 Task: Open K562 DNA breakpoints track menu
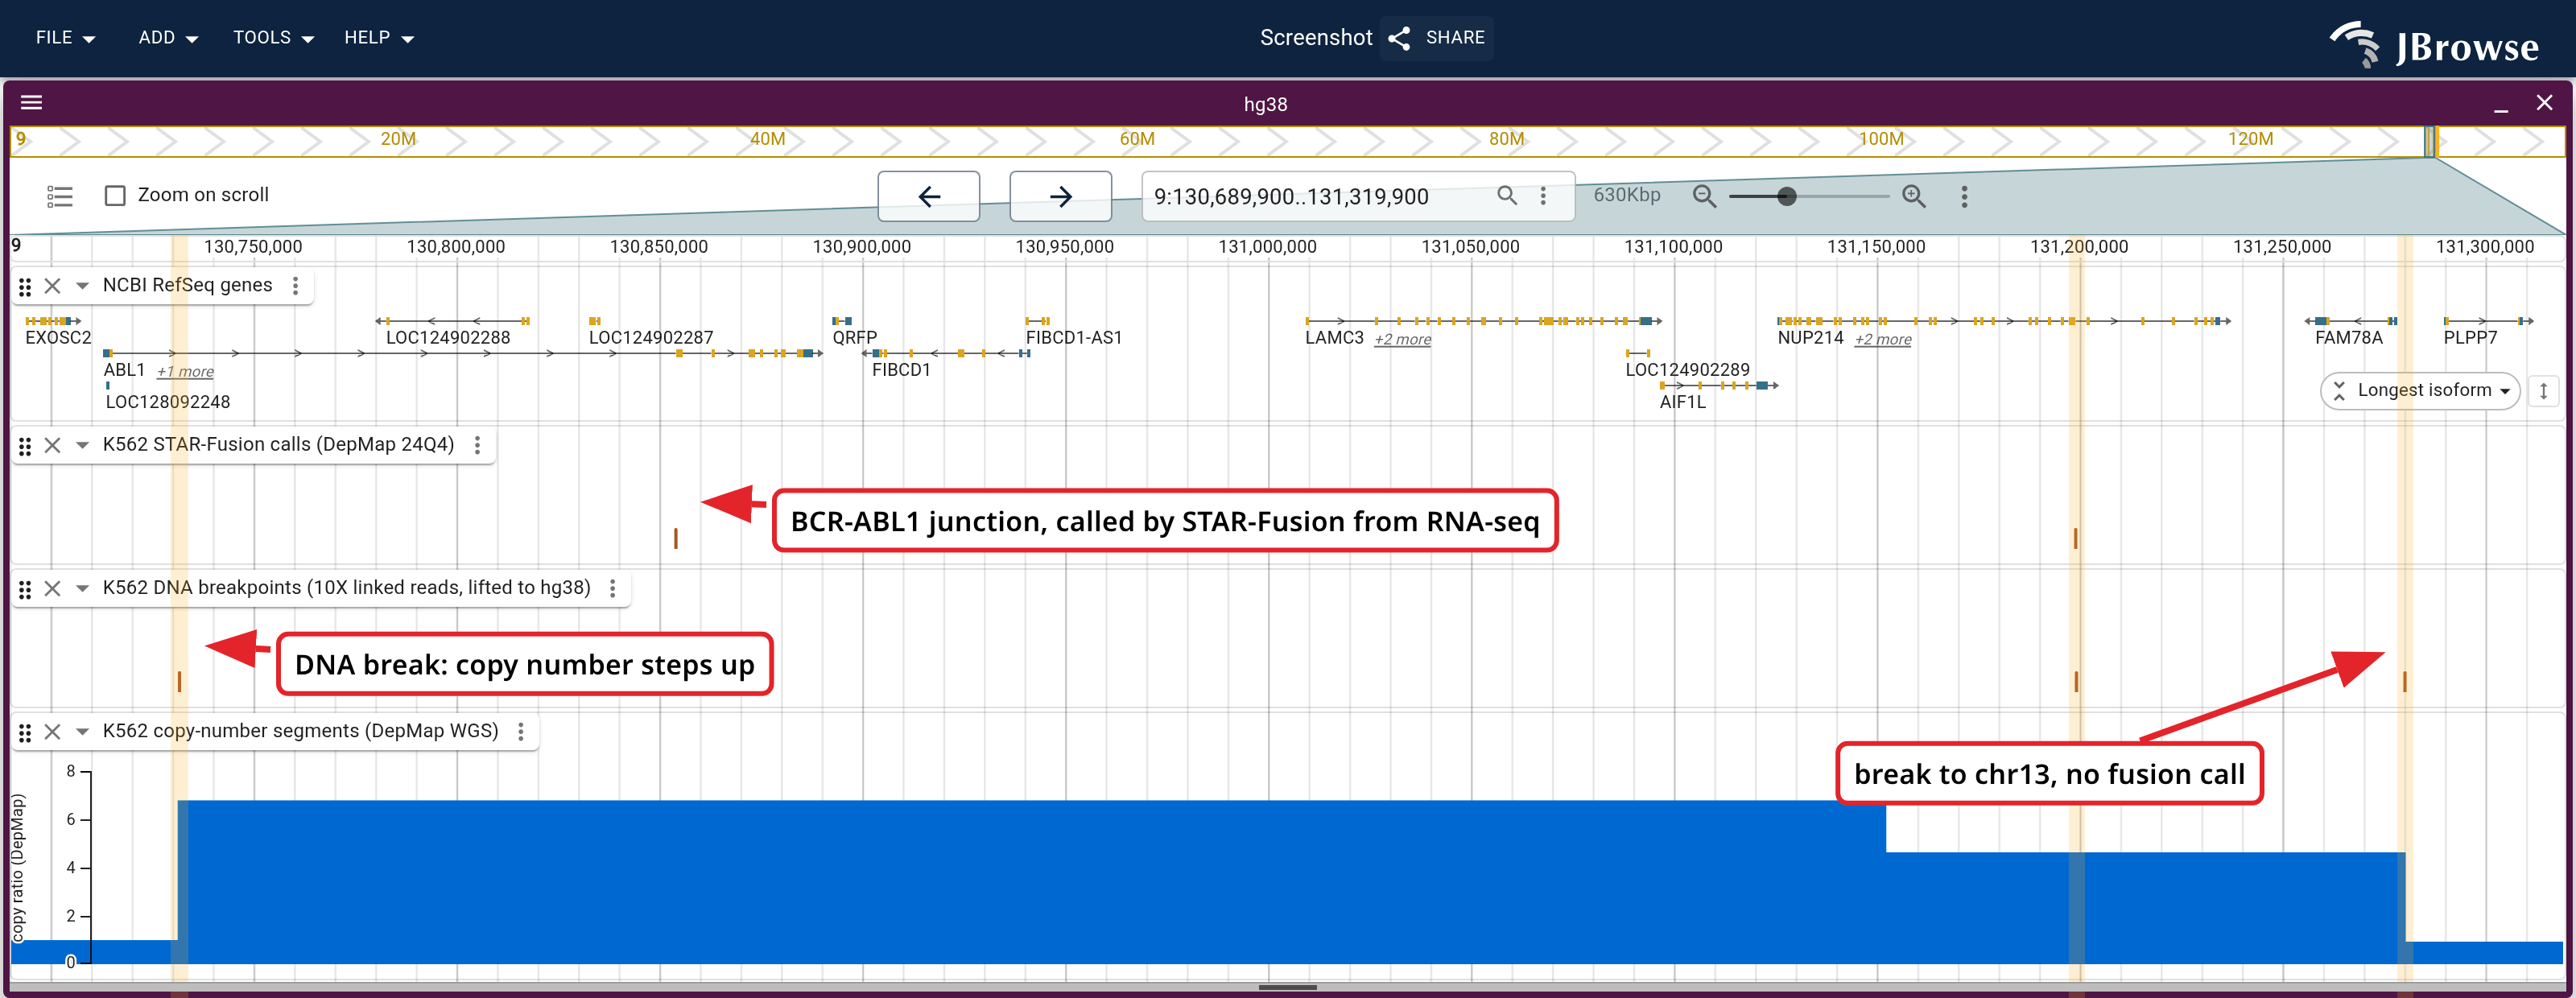click(x=613, y=588)
